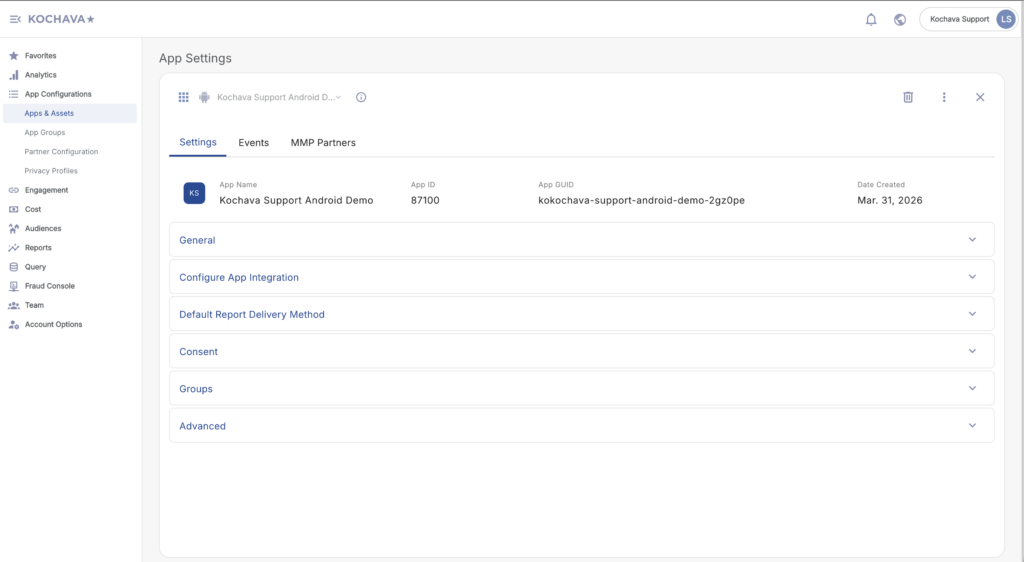Image resolution: width=1024 pixels, height=562 pixels.
Task: Open the app grid switcher icon
Action: (x=184, y=97)
